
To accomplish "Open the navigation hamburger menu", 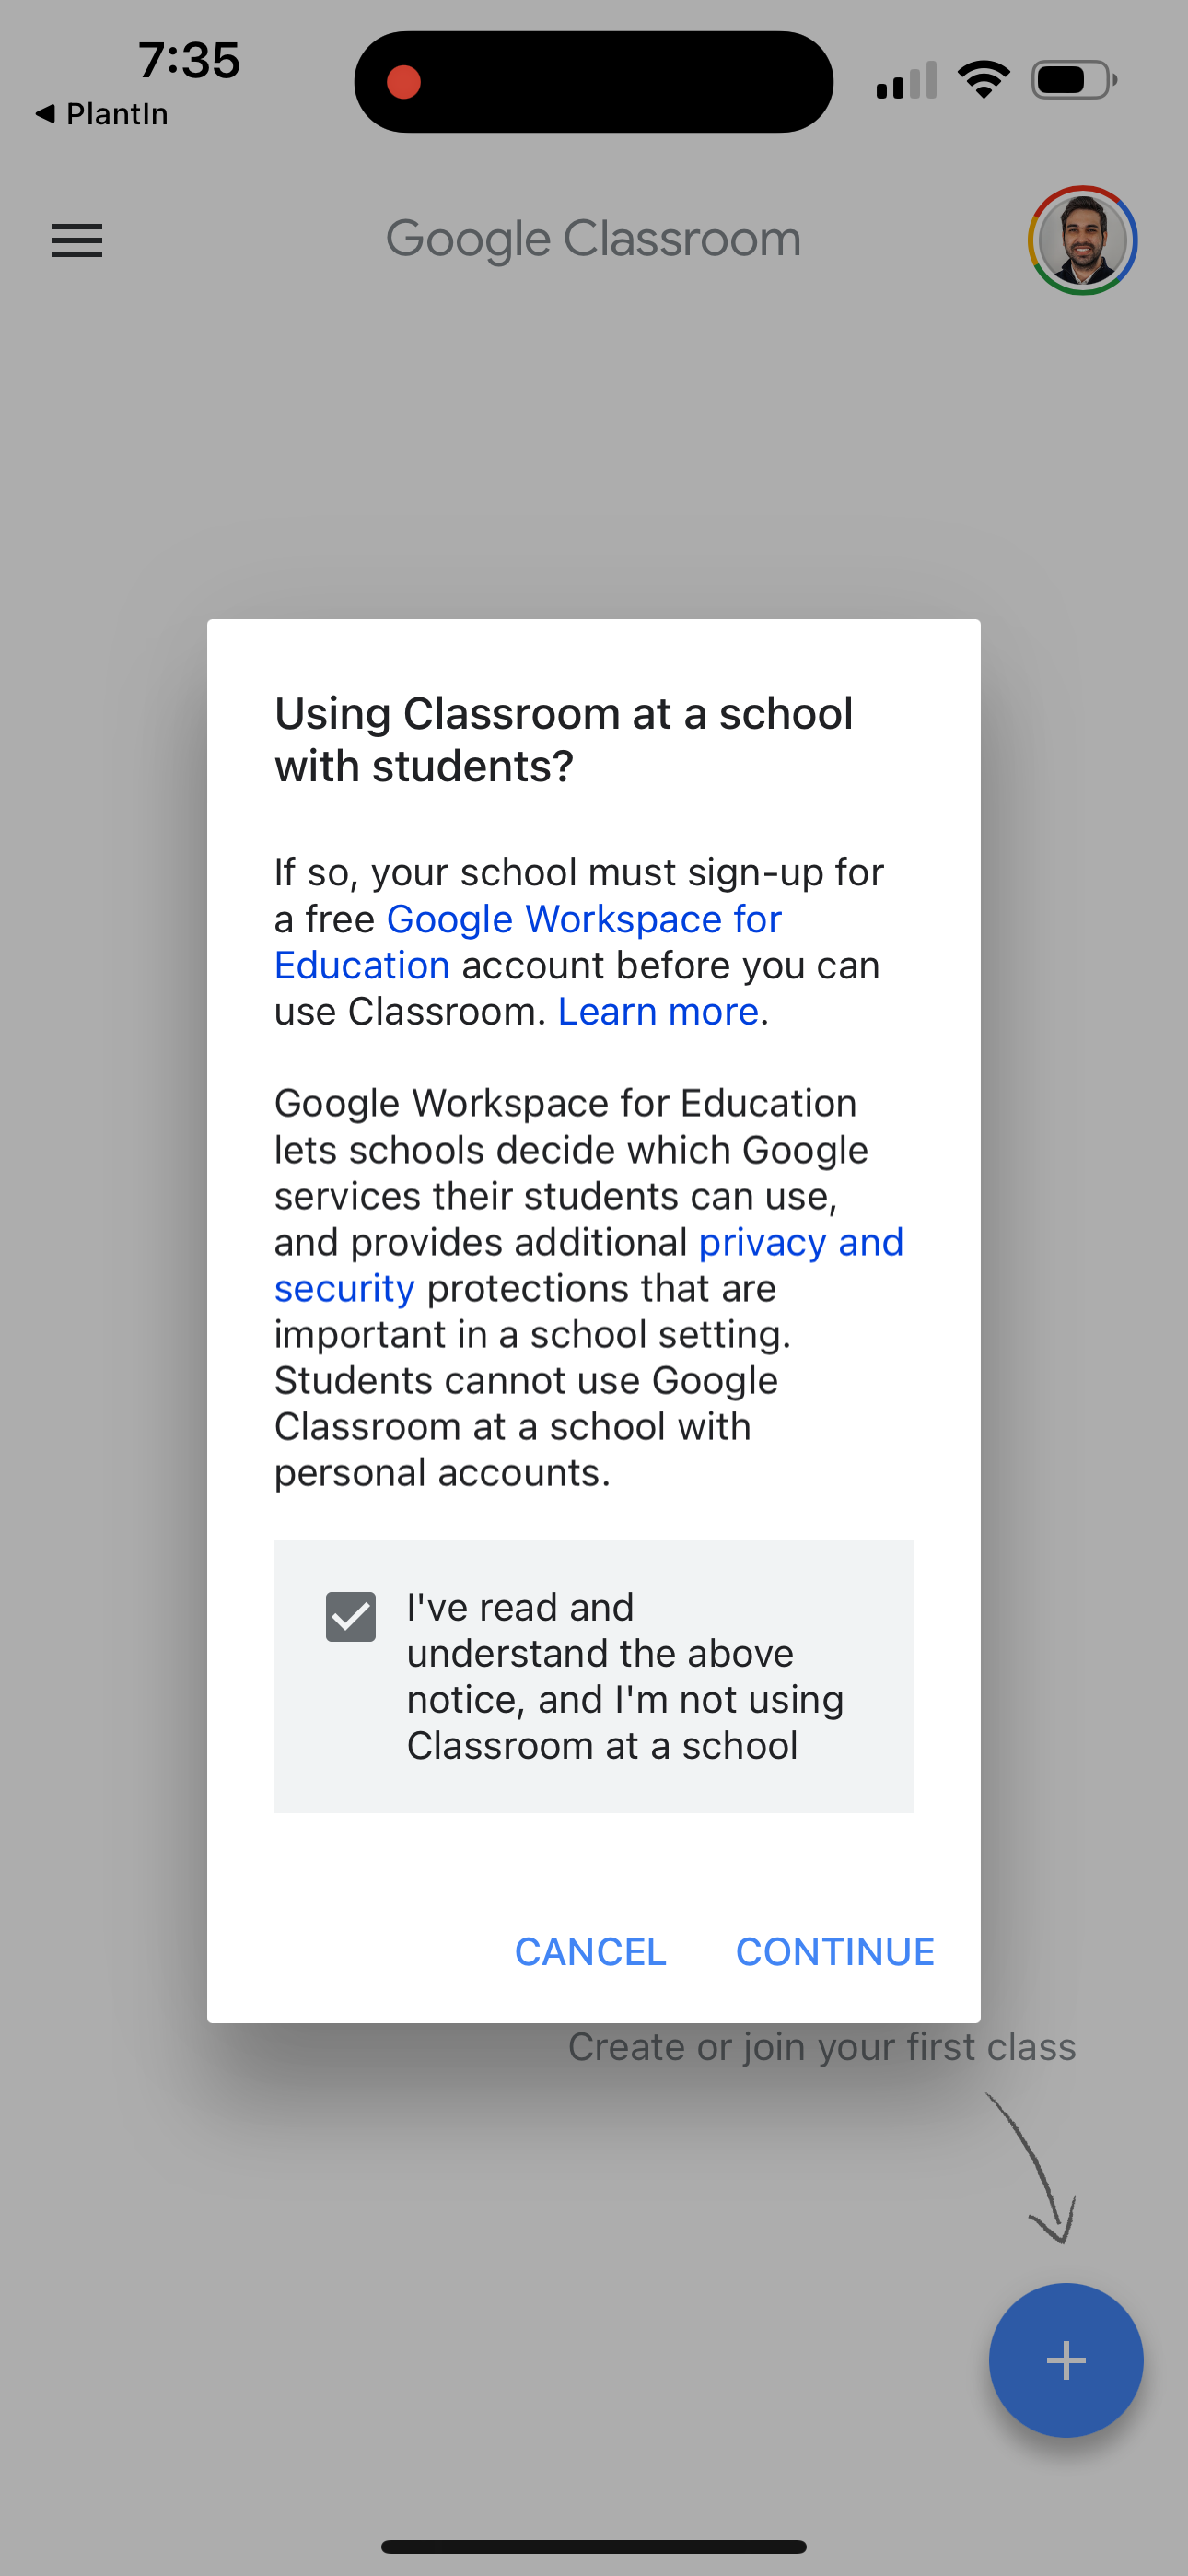I will click(76, 240).
